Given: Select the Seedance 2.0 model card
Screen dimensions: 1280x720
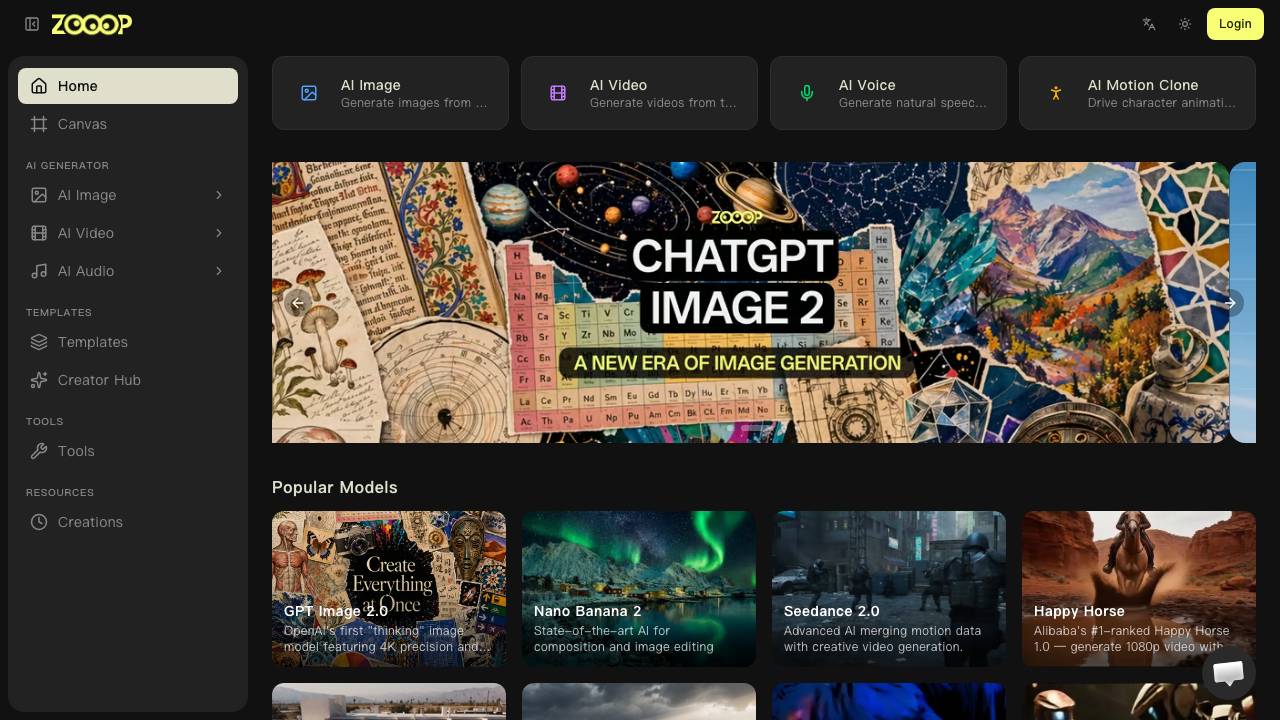Looking at the screenshot, I should 889,589.
